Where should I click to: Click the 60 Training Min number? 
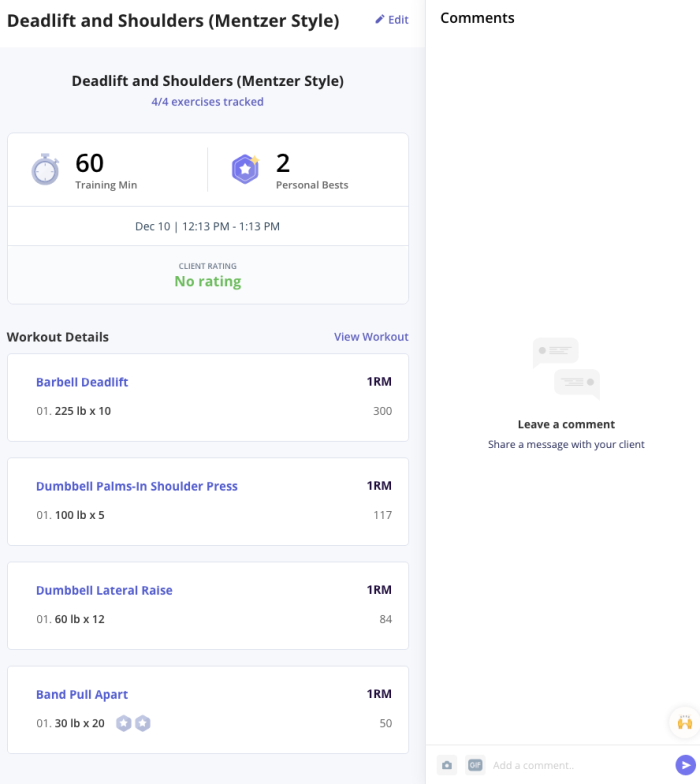[x=90, y=163]
